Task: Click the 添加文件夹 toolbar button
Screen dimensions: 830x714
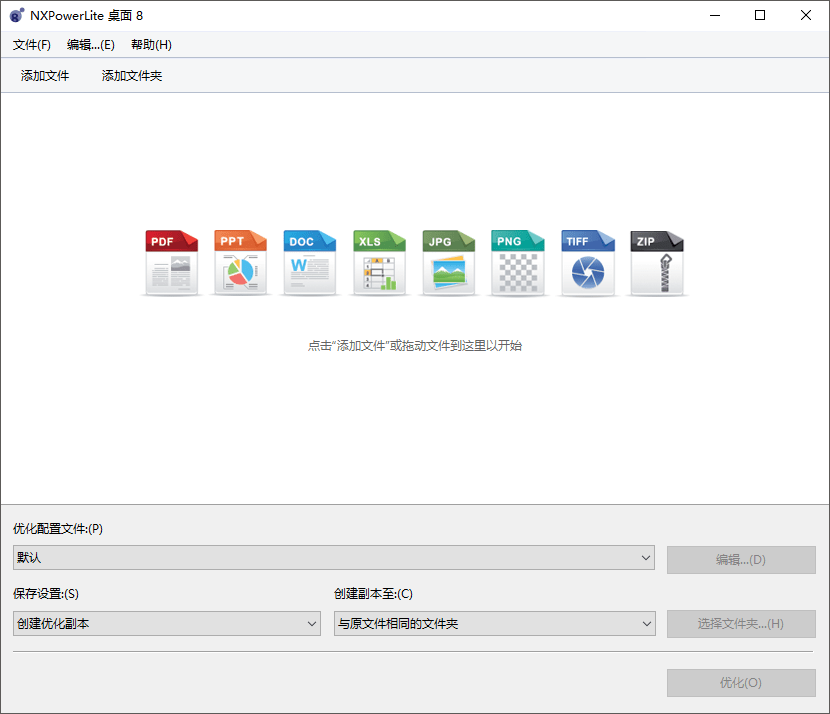Action: 131,75
